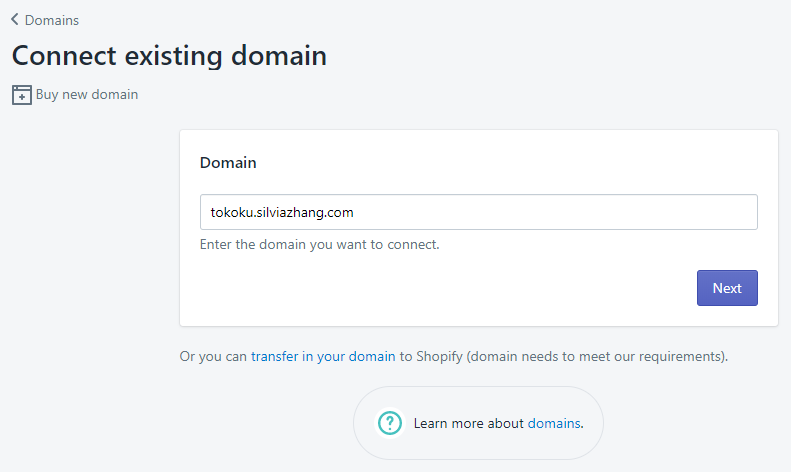Place cursor on tokoku.silviazhang.com text
791x472 pixels.
[x=282, y=212]
